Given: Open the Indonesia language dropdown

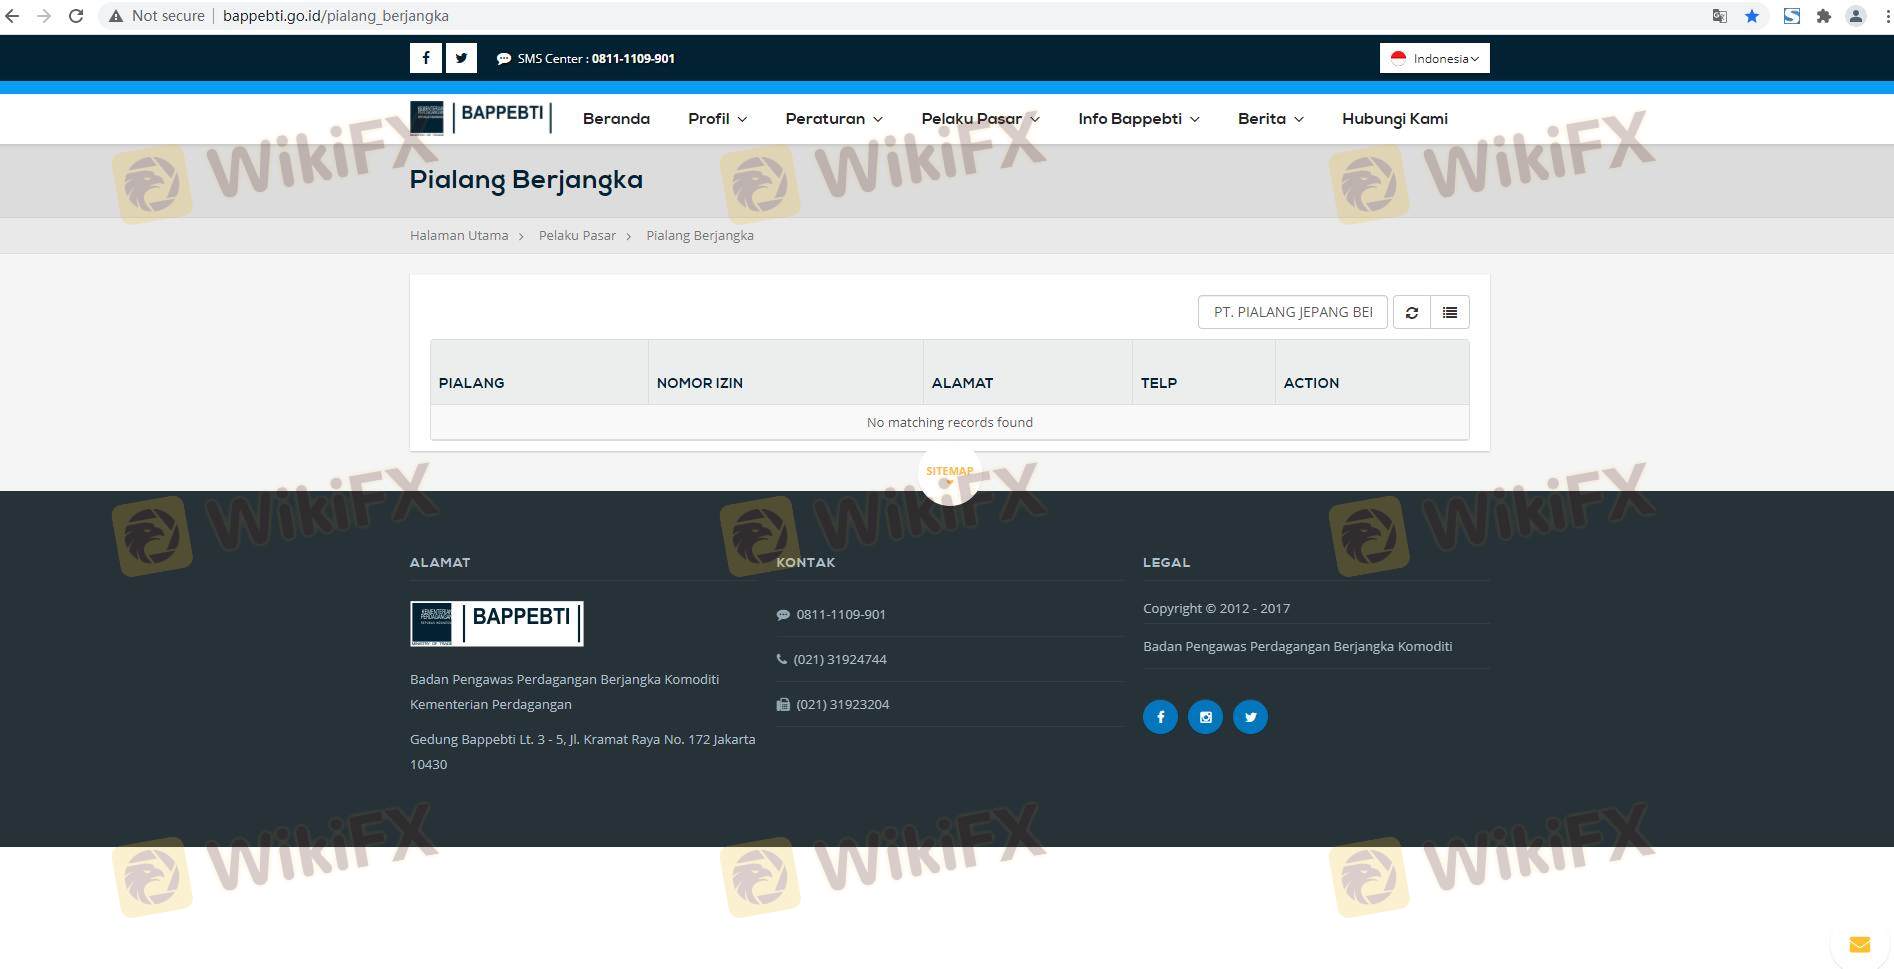Looking at the screenshot, I should [1434, 58].
